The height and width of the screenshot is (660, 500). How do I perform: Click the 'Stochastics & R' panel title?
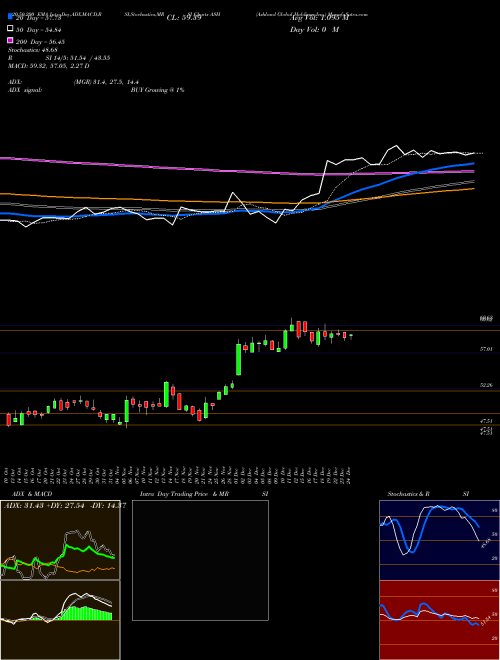point(409,494)
